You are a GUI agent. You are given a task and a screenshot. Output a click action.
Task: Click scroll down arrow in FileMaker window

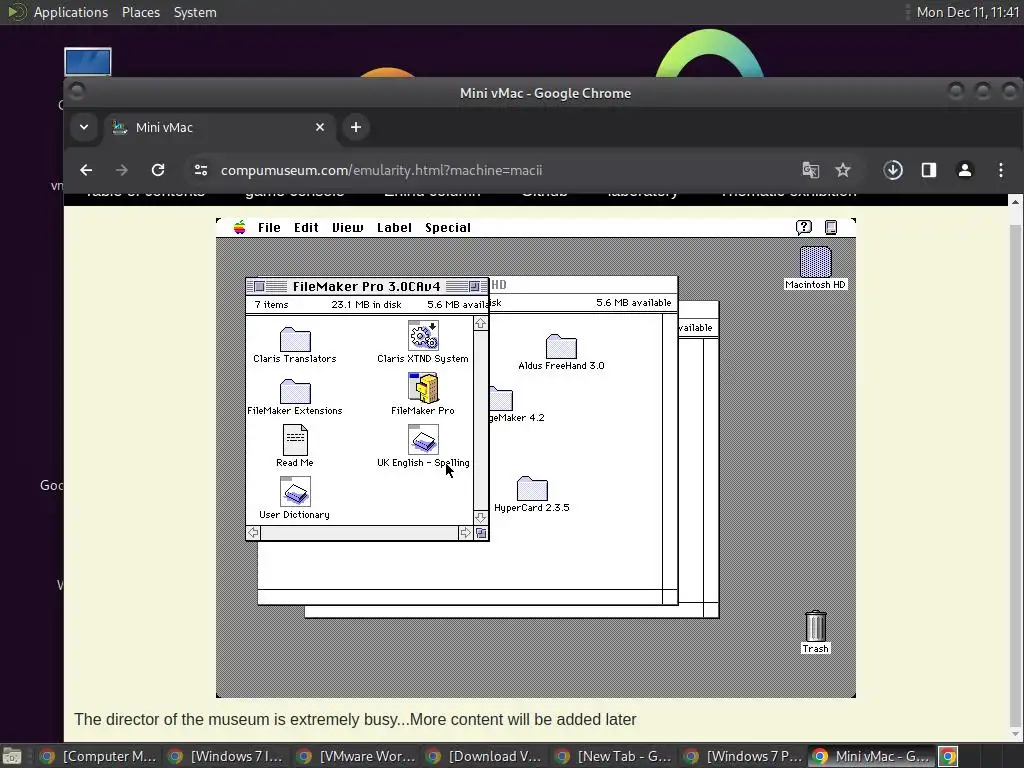481,518
